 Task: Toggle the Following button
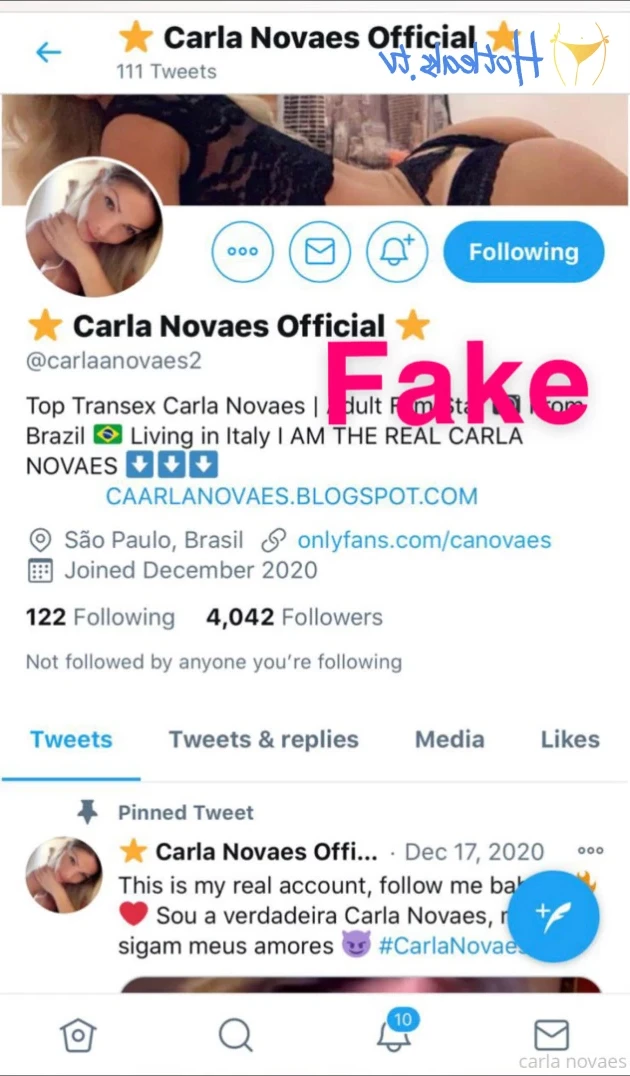524,252
